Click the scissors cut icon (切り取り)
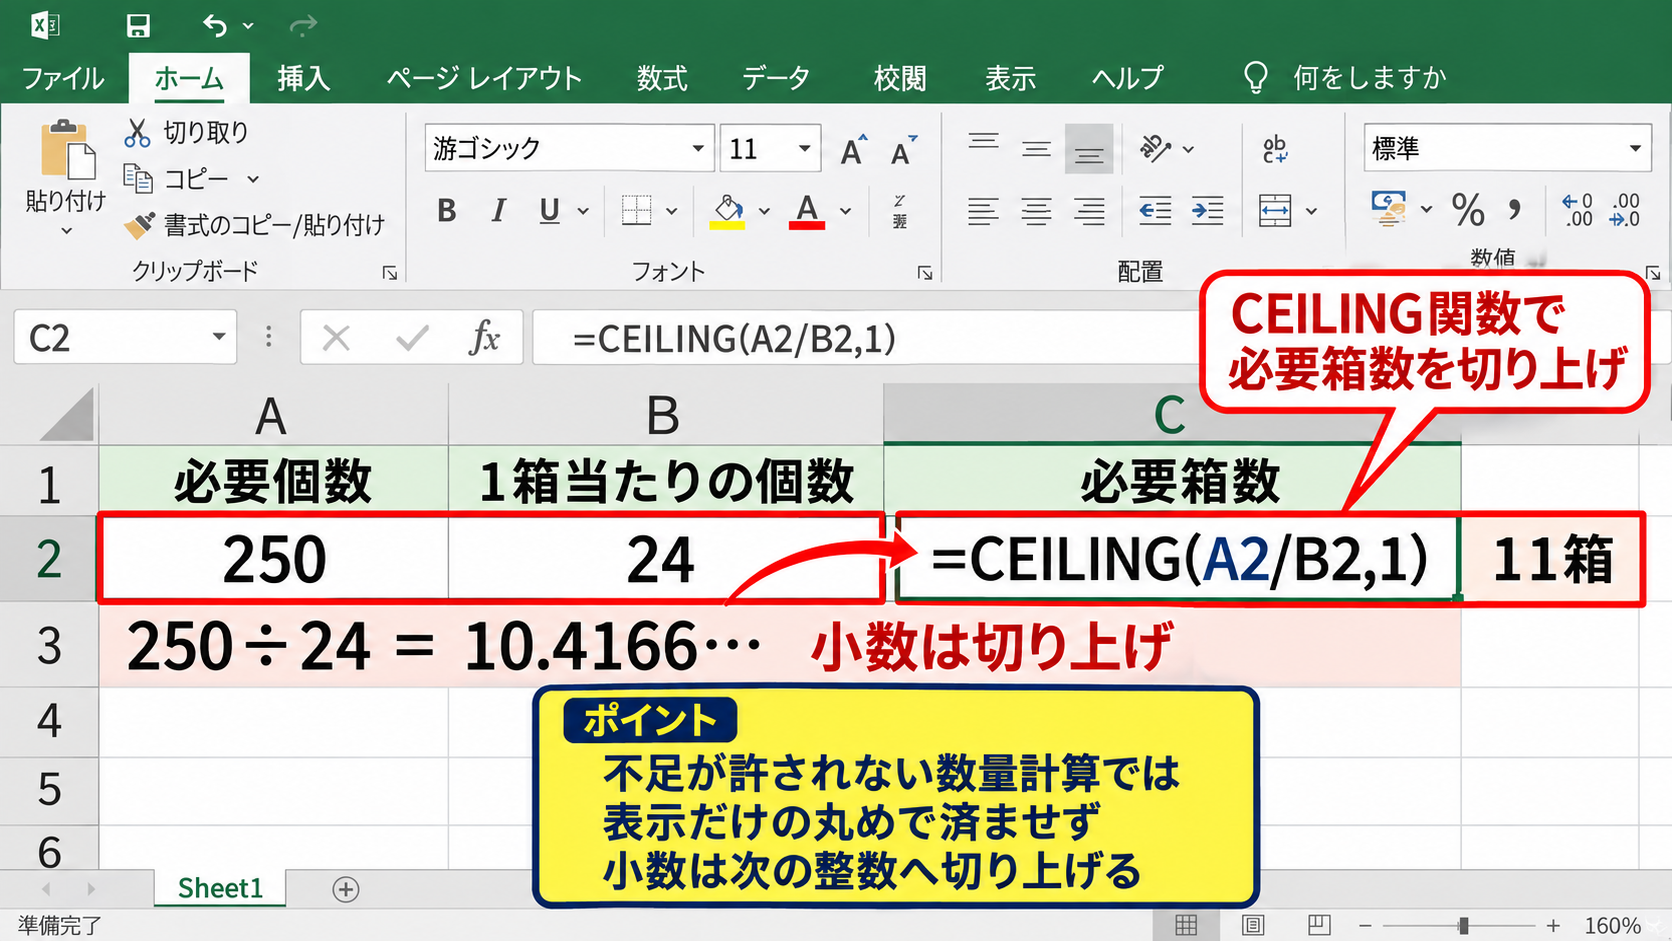This screenshot has width=1672, height=941. [x=137, y=132]
